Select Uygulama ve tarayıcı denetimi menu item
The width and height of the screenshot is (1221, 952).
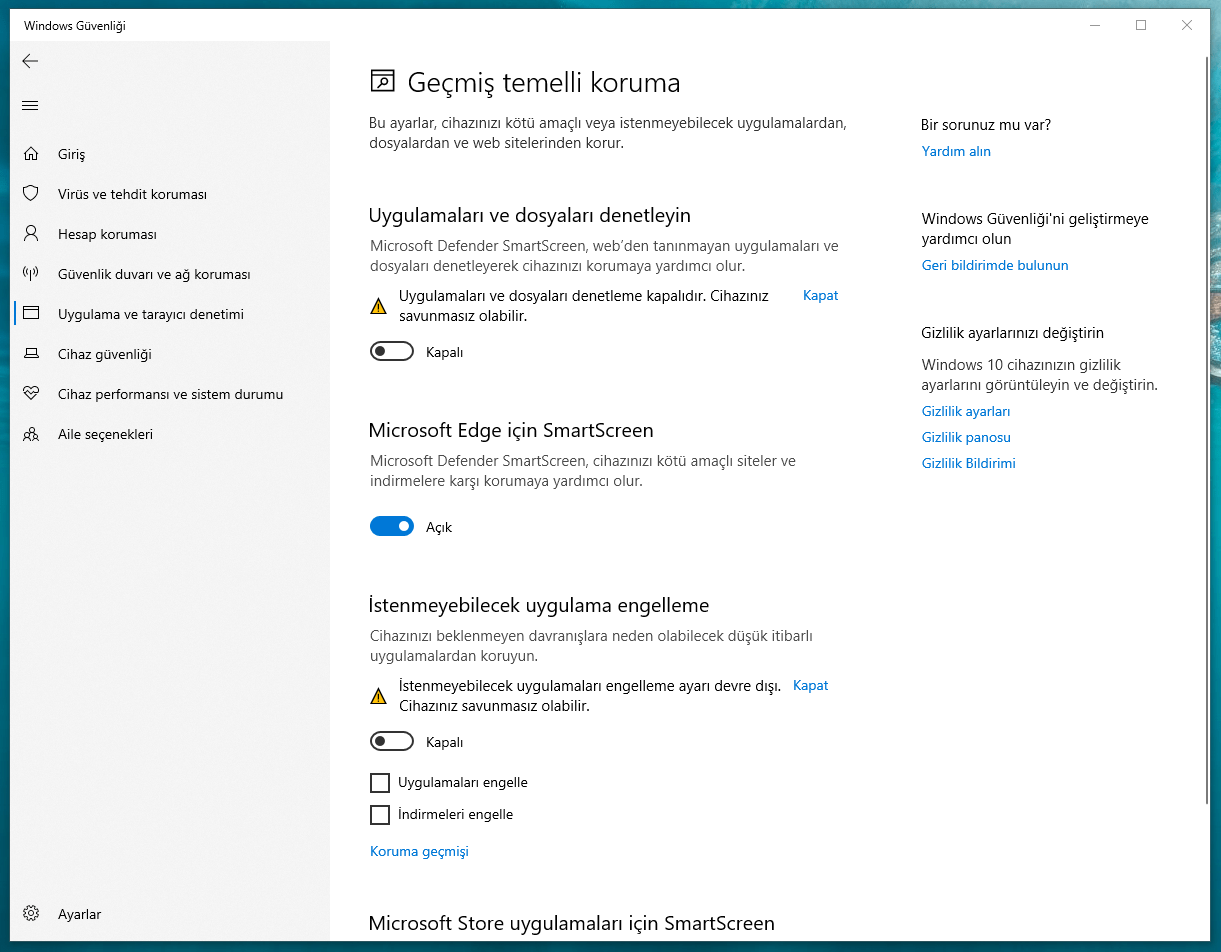pos(150,314)
